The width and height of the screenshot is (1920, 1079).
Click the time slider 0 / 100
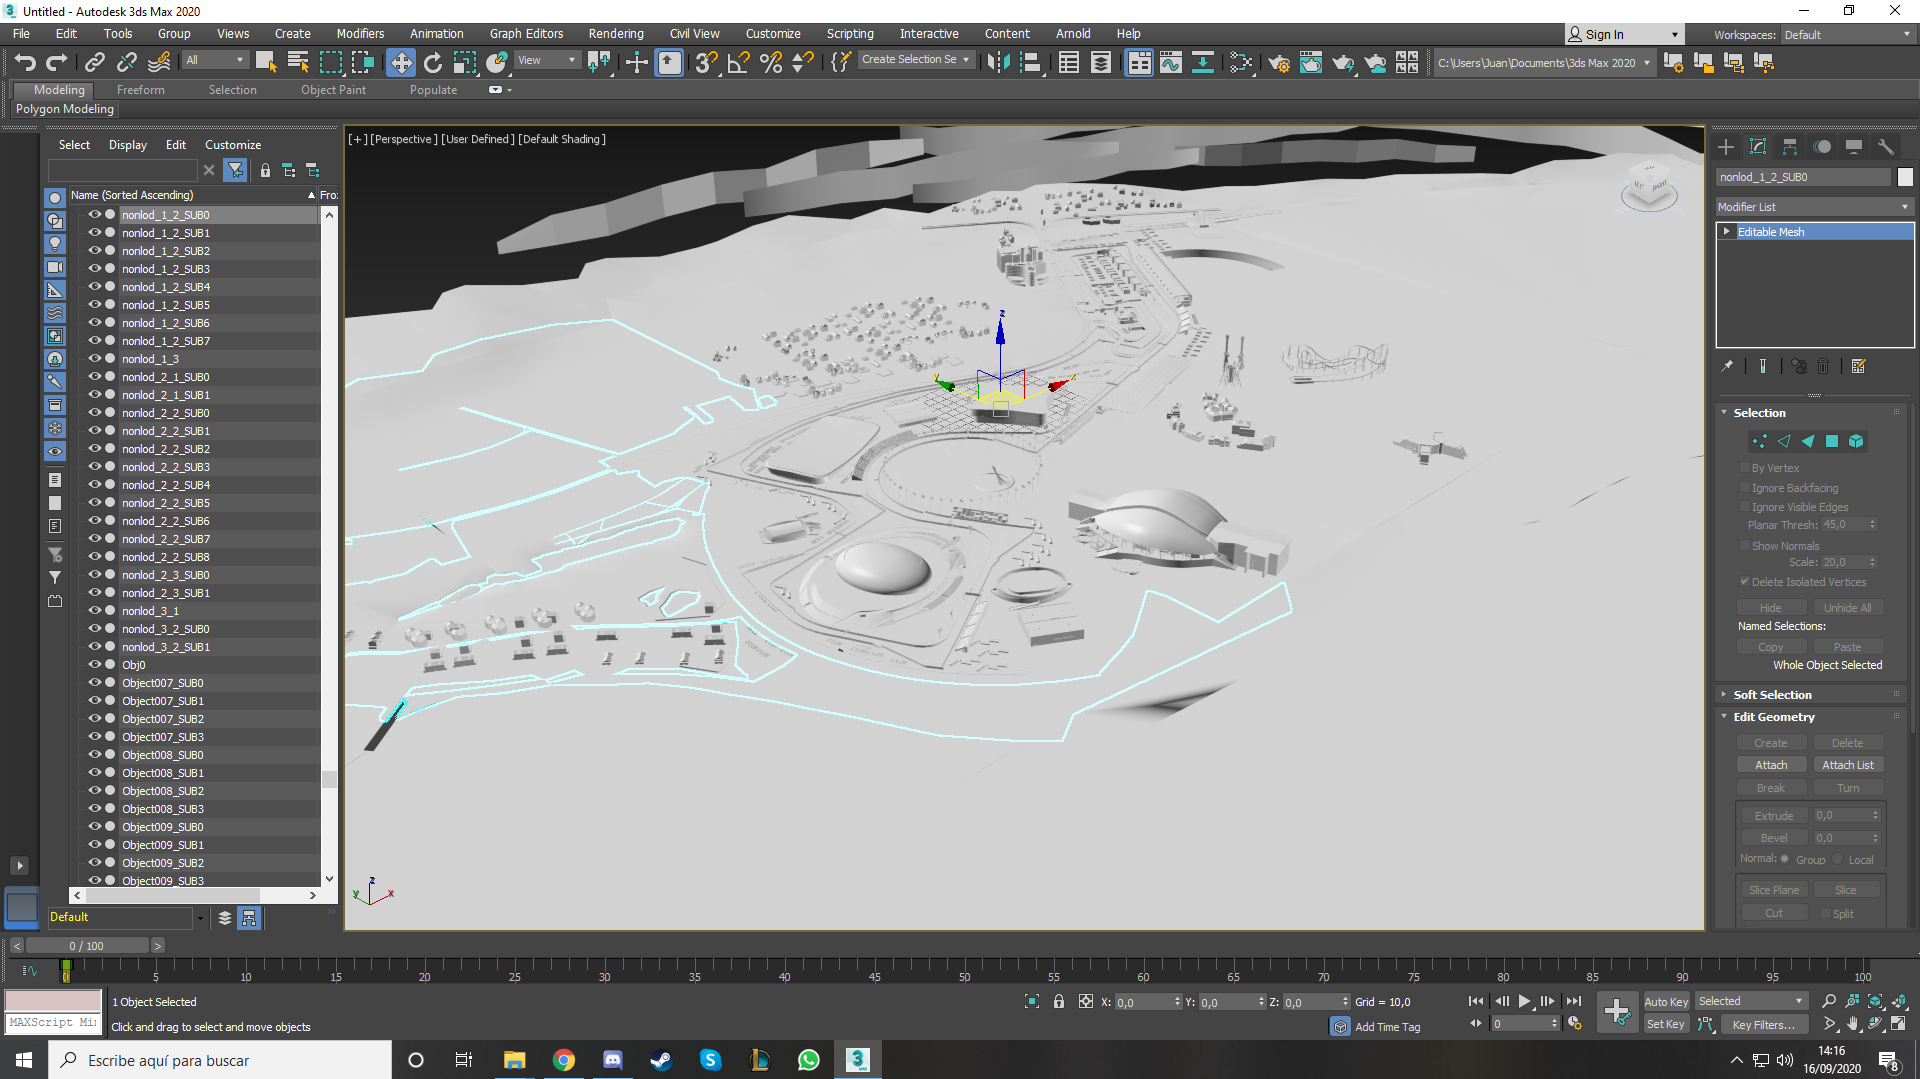pos(87,946)
